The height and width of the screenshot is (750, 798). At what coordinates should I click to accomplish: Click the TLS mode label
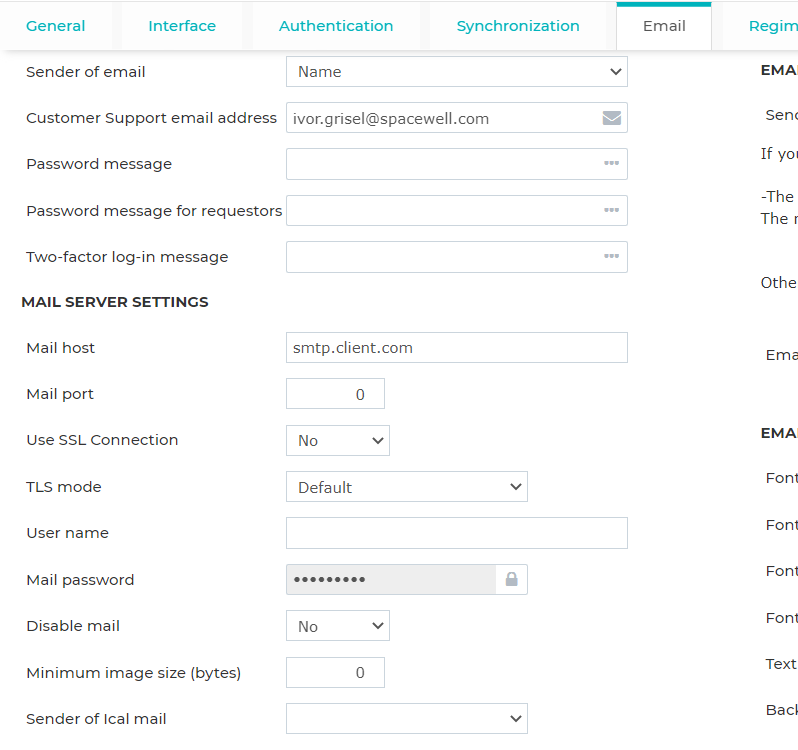[64, 487]
